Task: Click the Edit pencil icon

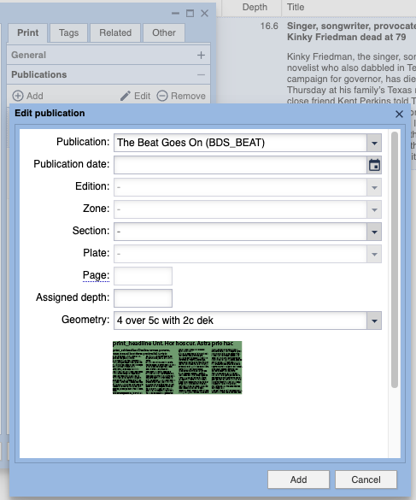Action: tap(125, 96)
